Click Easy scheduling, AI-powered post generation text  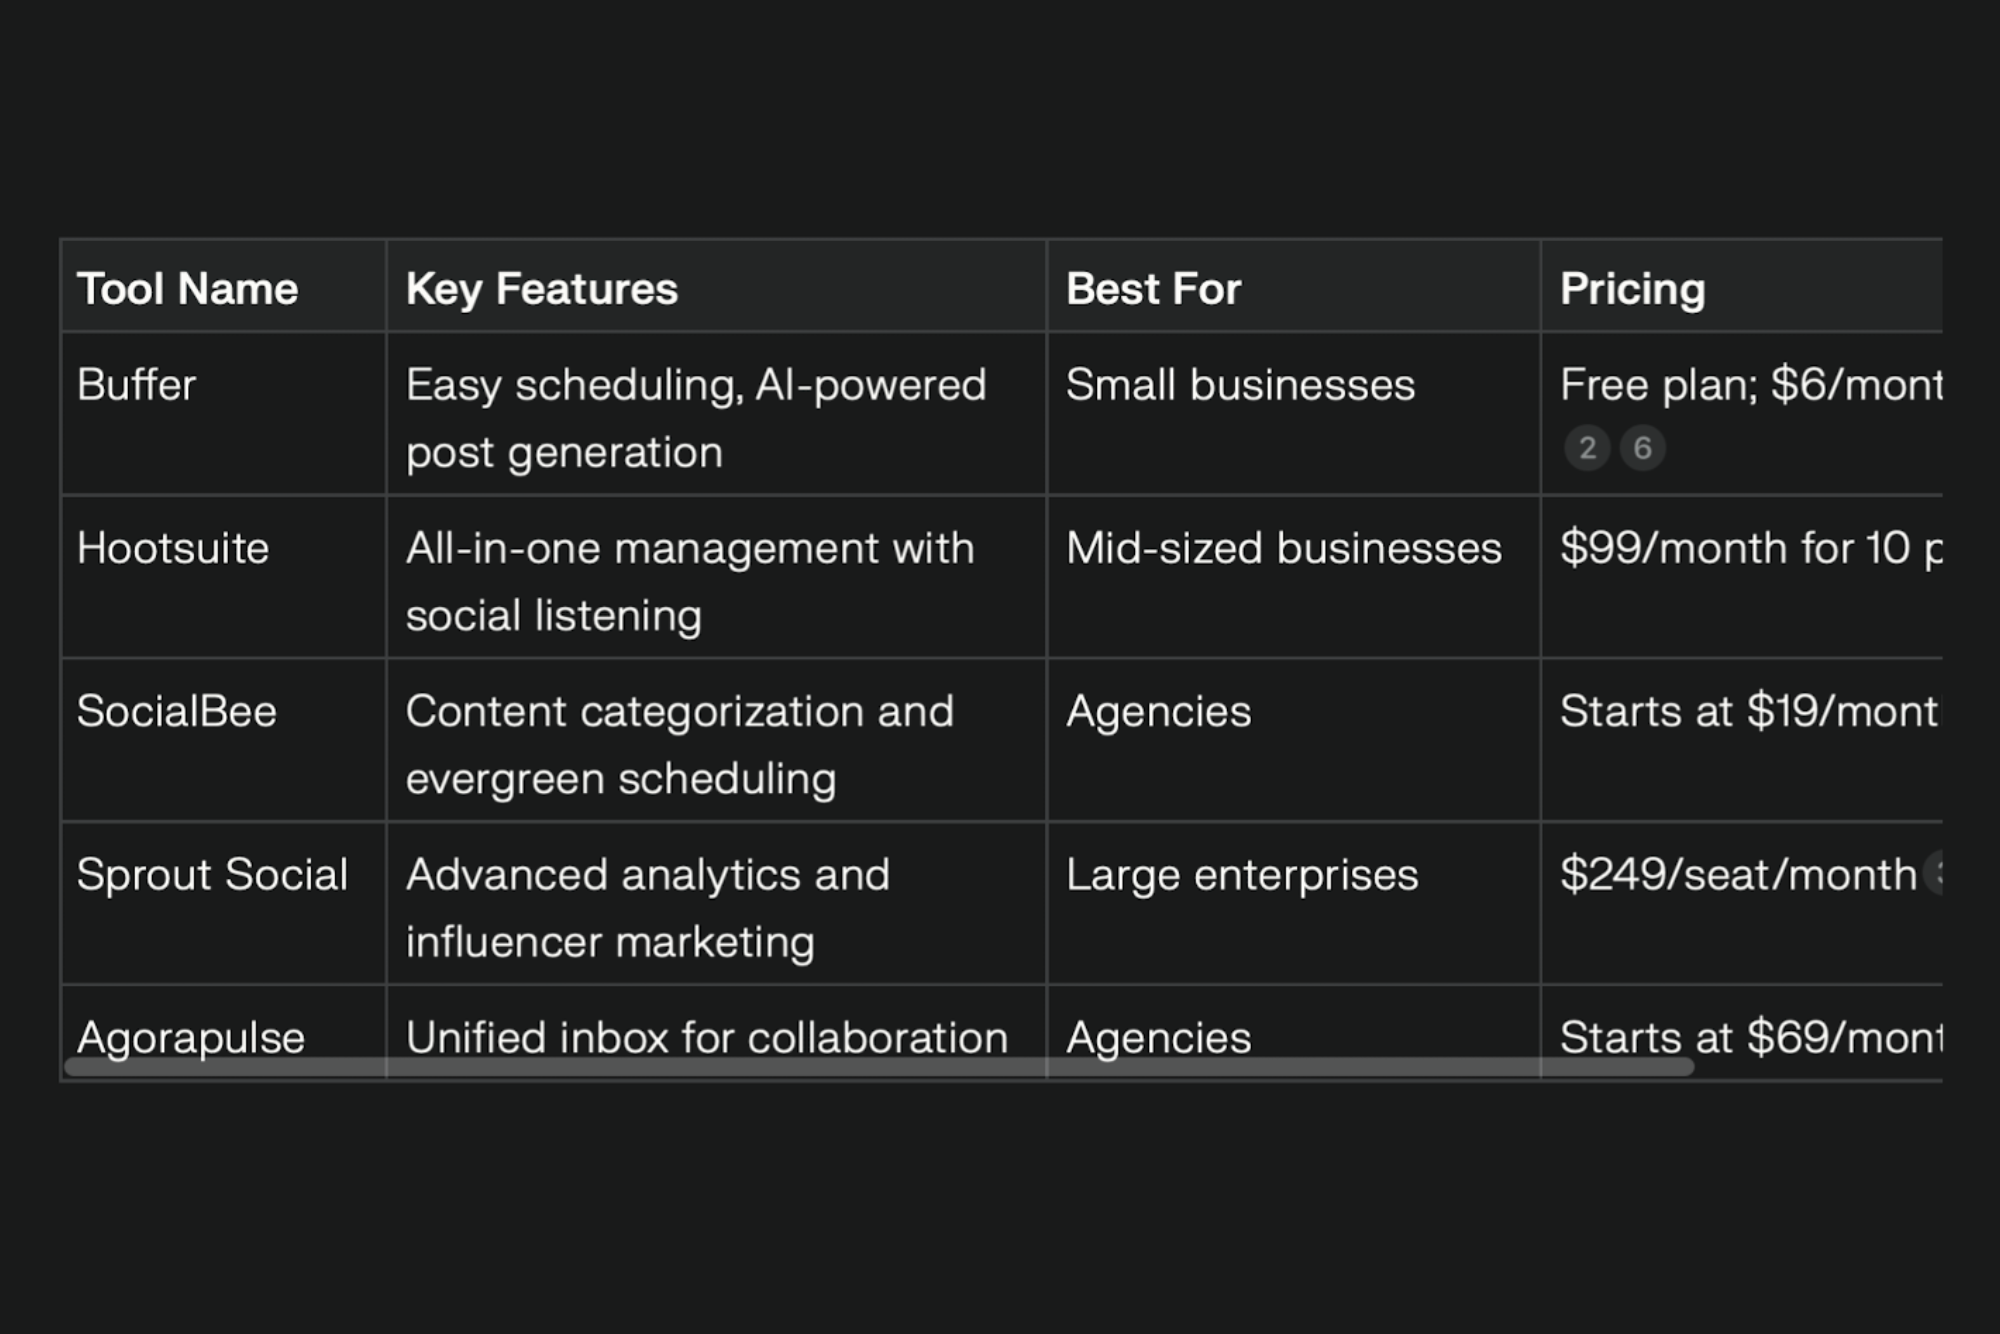click(x=696, y=418)
